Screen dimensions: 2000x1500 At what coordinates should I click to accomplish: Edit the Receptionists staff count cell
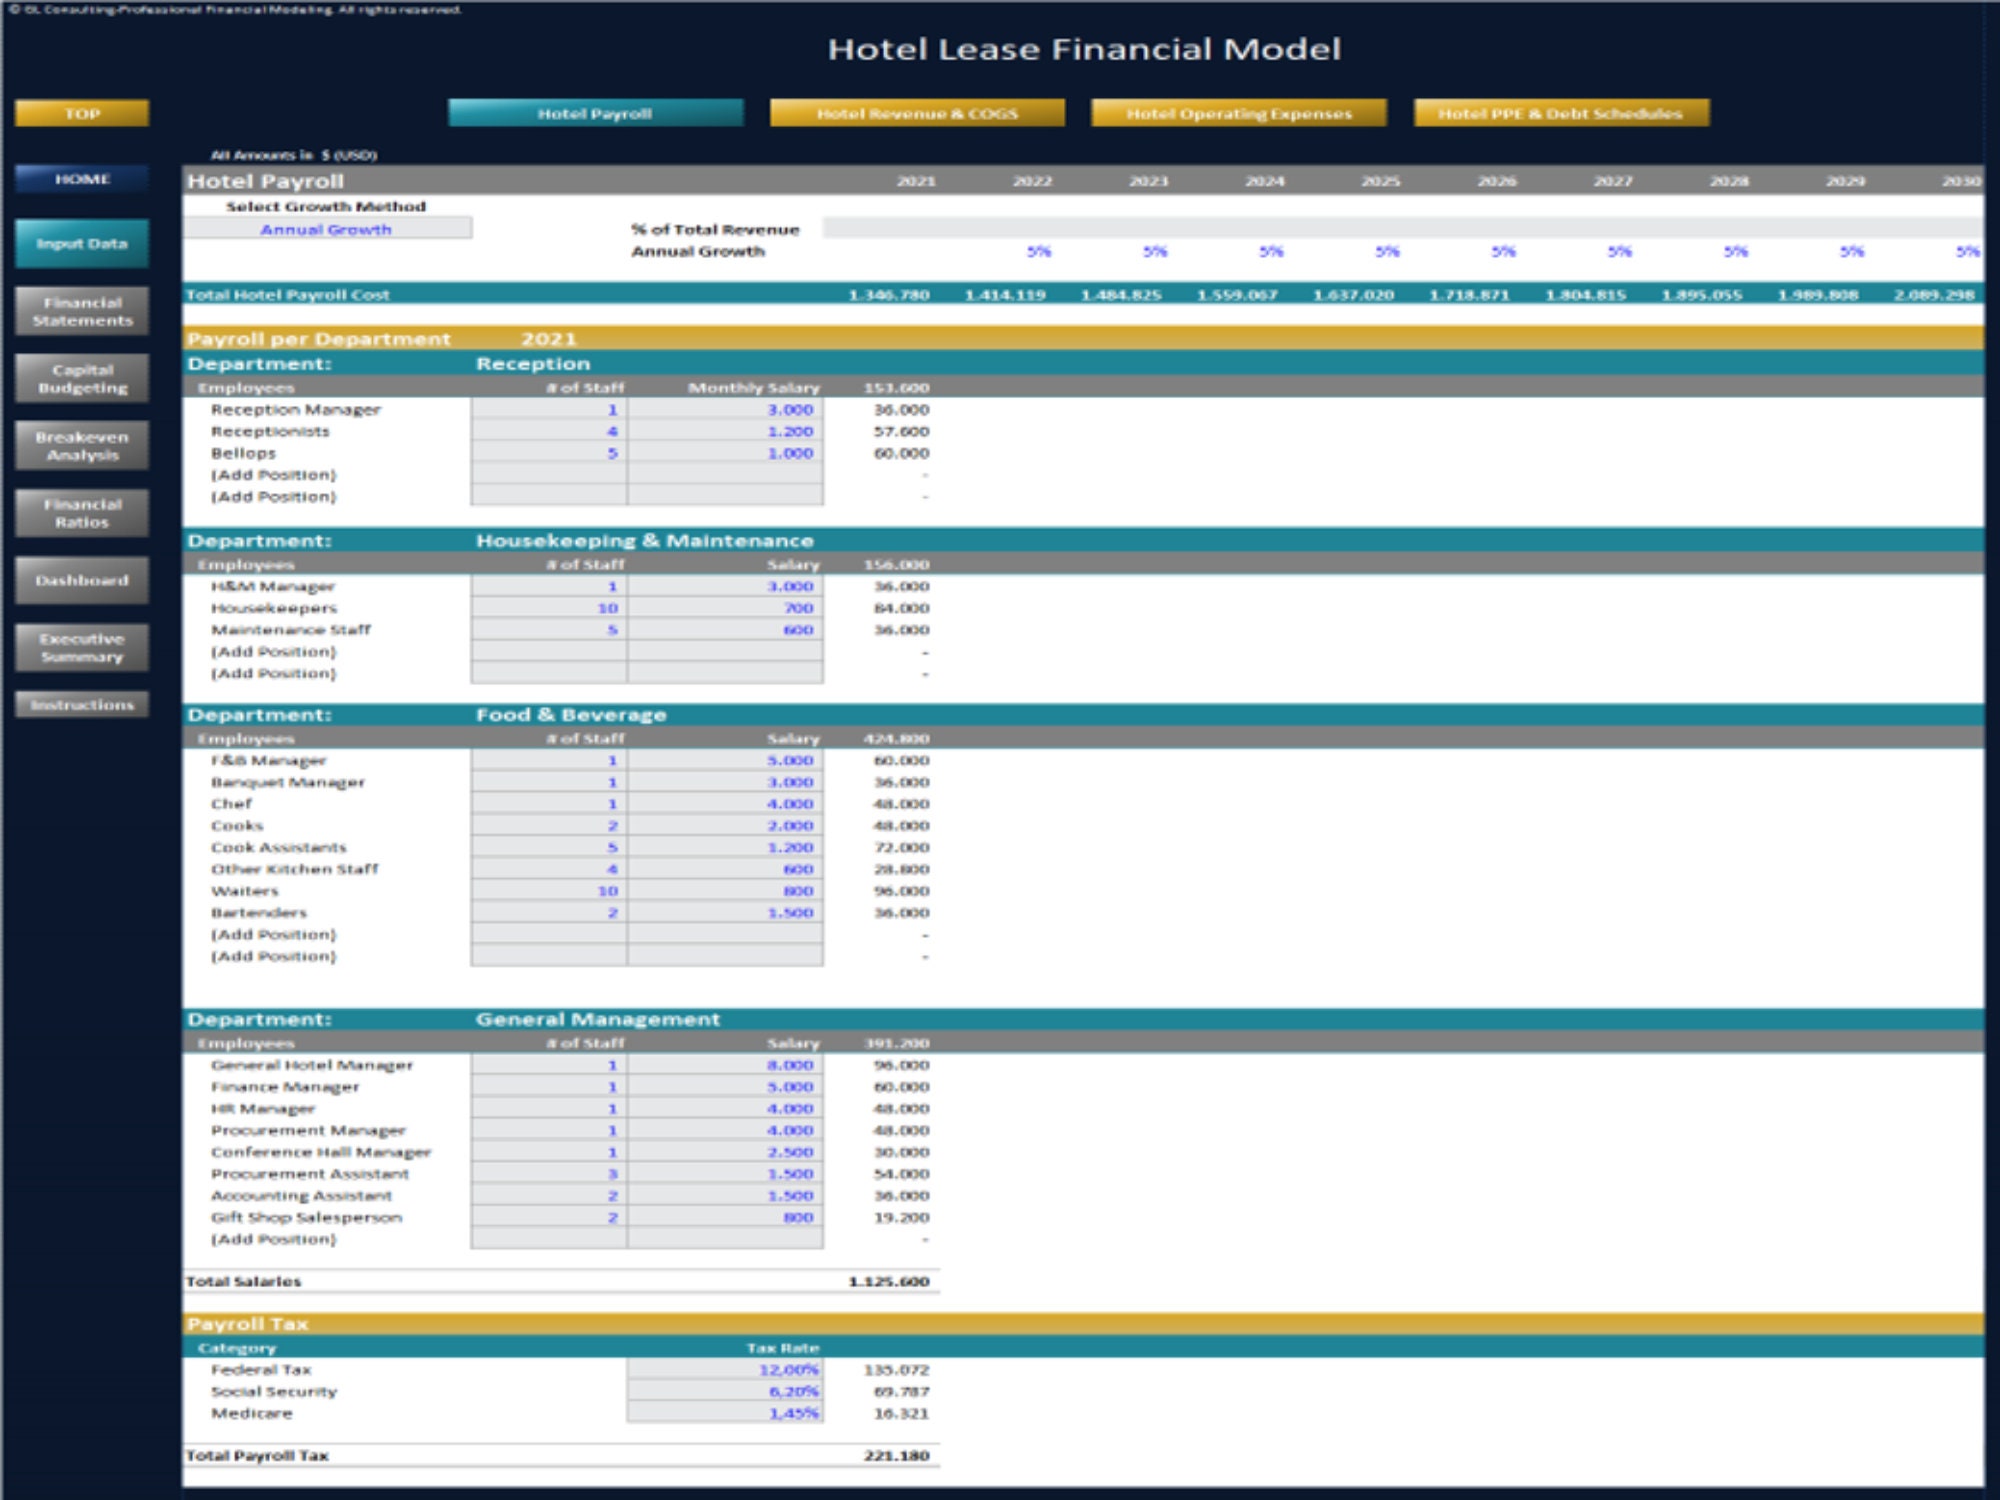click(x=548, y=430)
